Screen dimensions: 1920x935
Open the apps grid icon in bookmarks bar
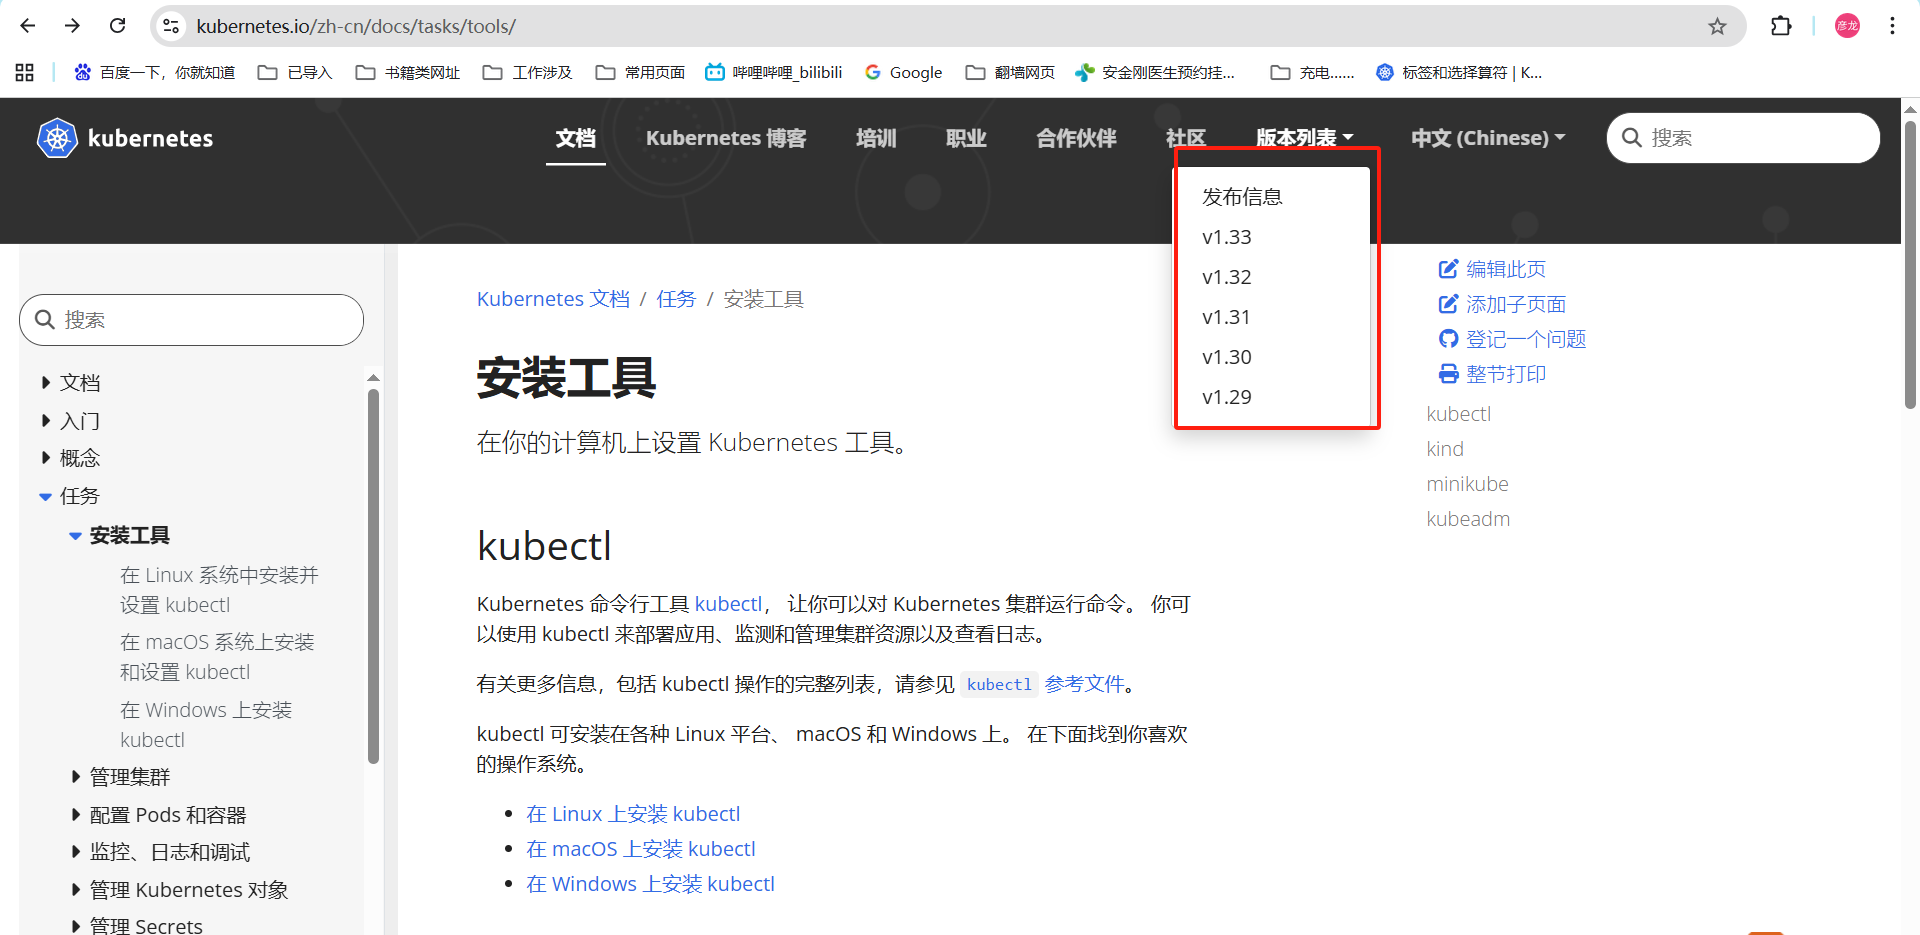click(25, 72)
